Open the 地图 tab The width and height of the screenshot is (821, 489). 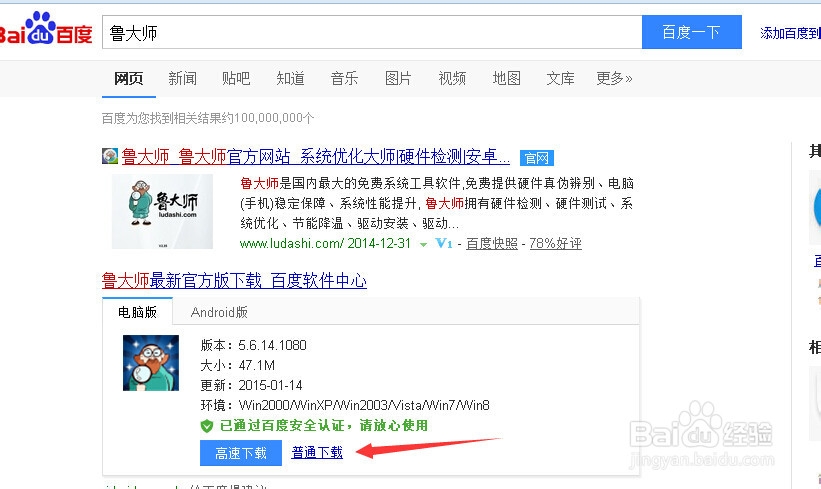(x=507, y=79)
